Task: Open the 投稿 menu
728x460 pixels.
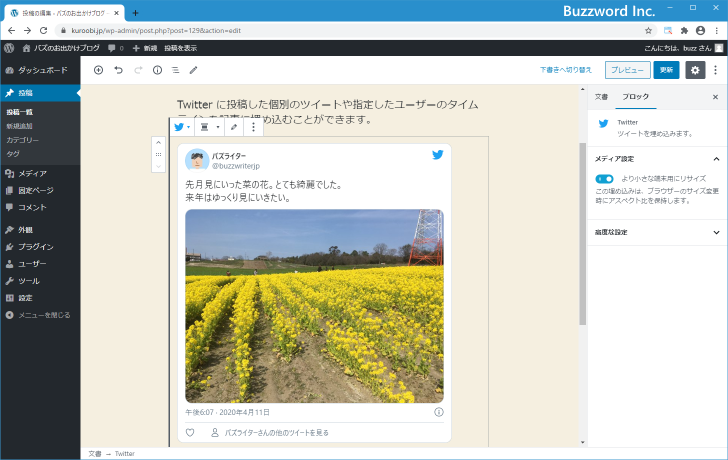Action: click(x=40, y=93)
